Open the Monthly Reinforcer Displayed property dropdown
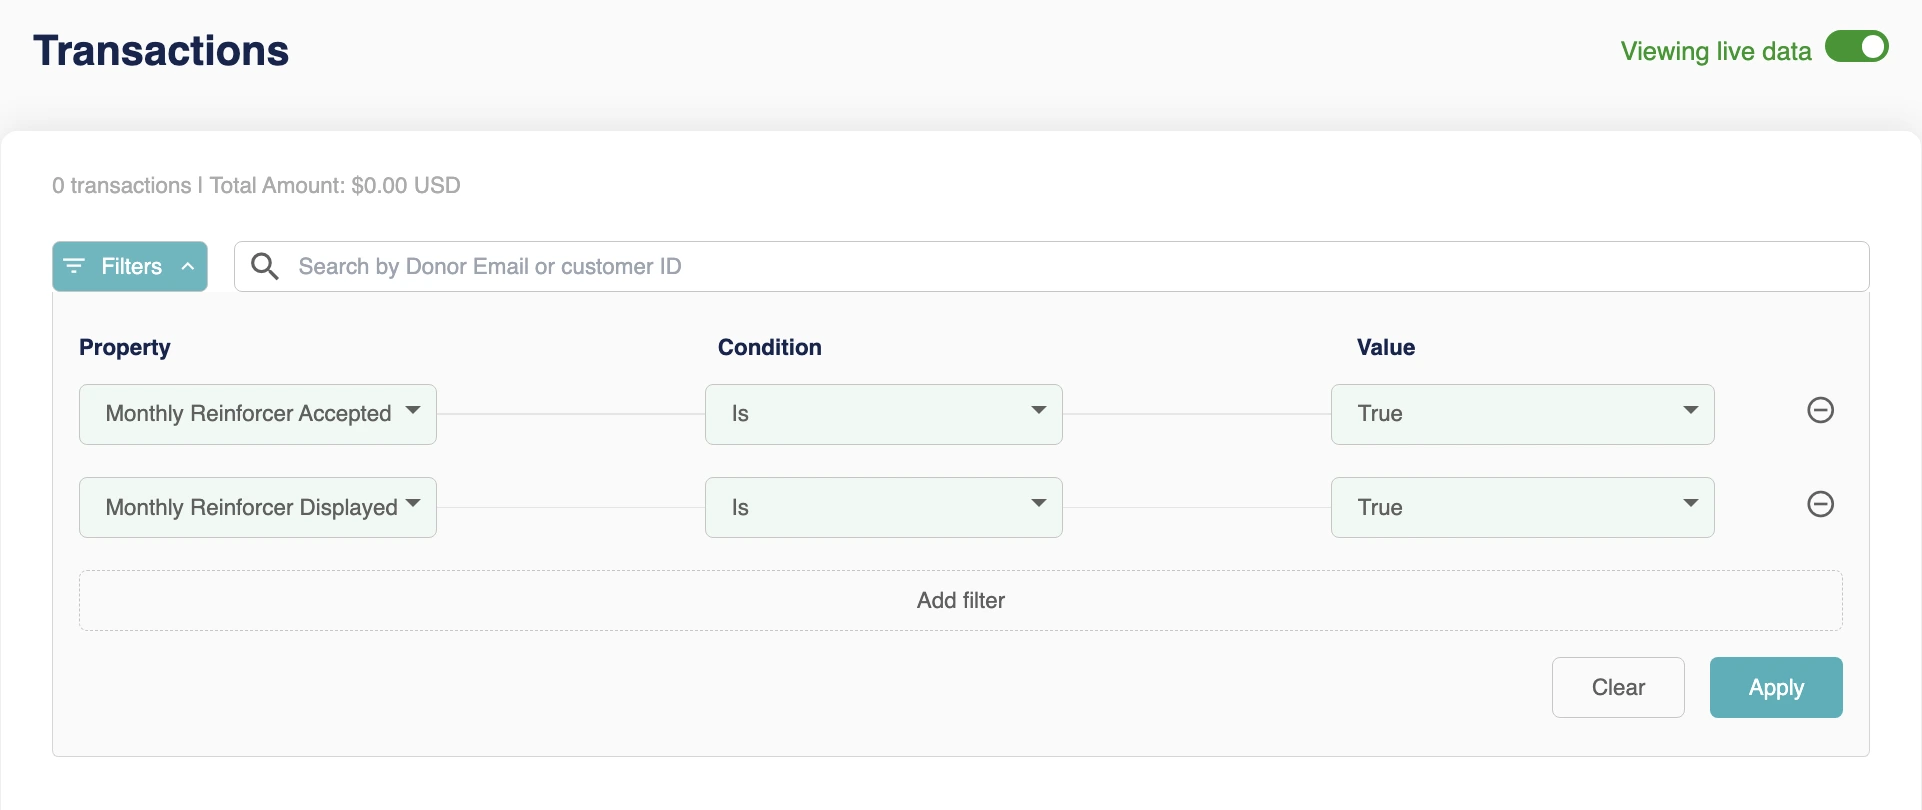 point(258,508)
